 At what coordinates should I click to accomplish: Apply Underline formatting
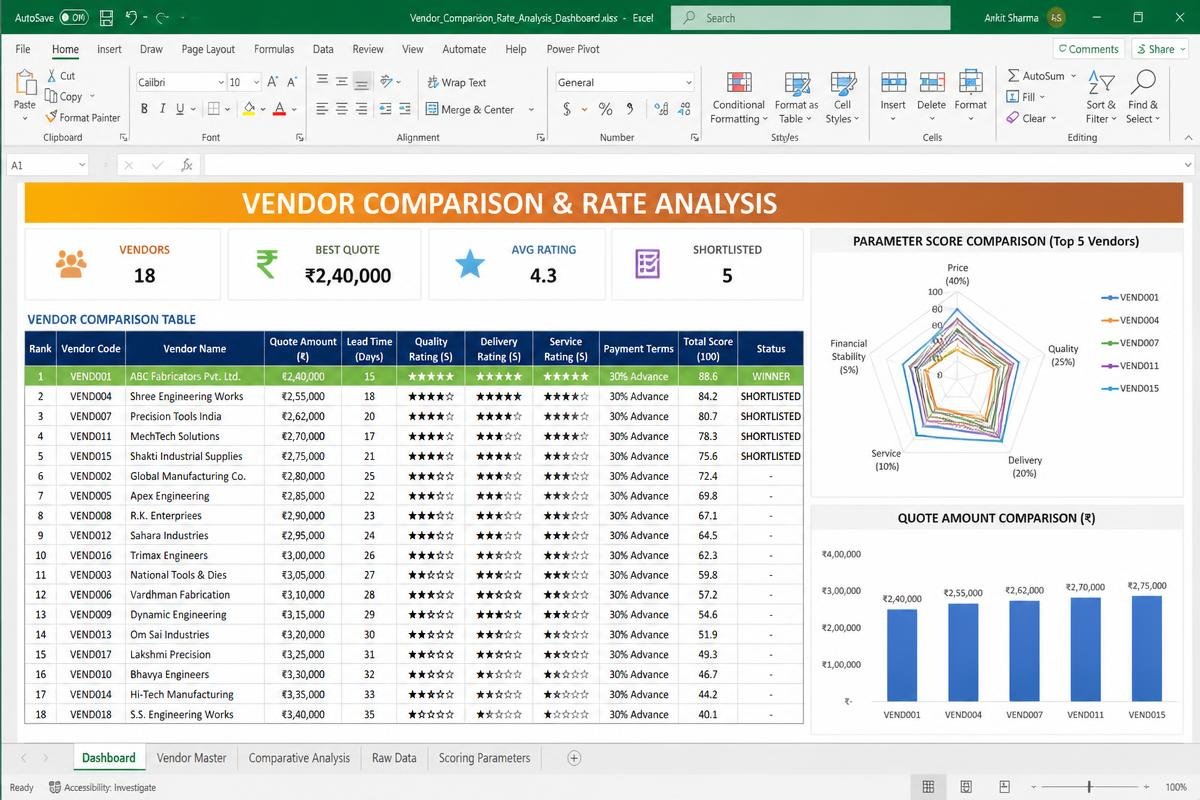point(180,109)
